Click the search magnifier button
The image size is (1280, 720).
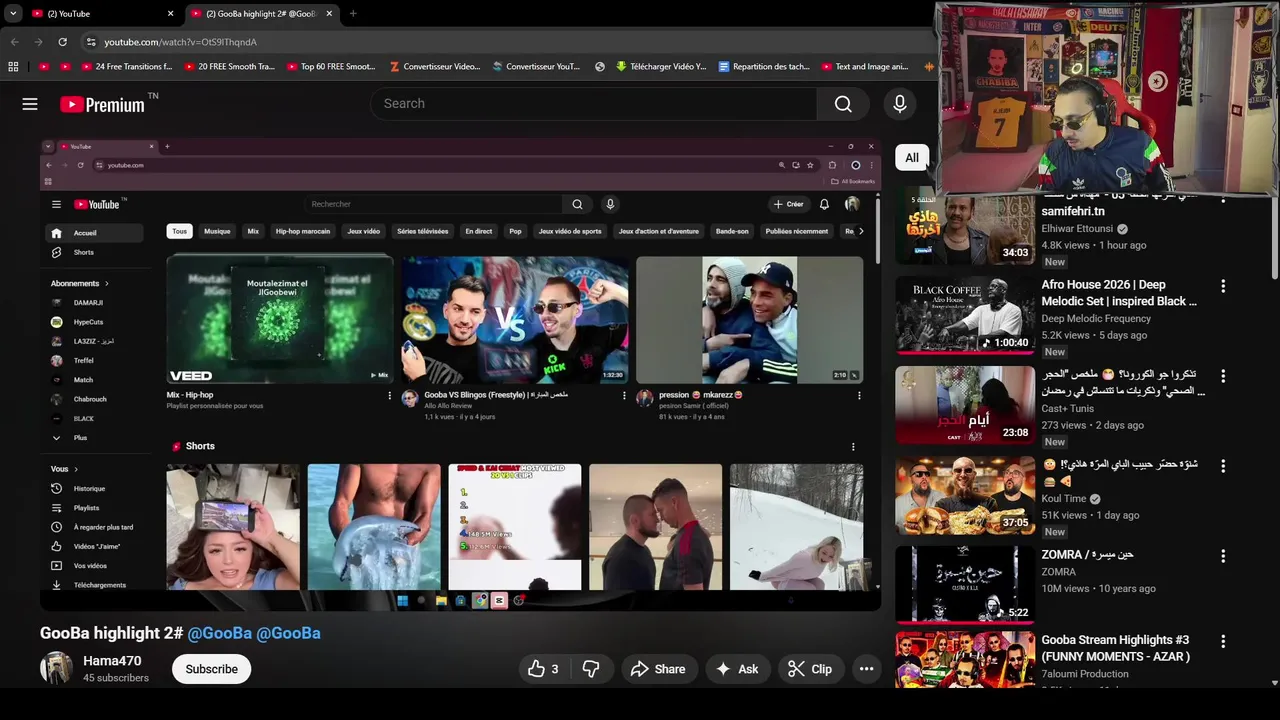843,104
